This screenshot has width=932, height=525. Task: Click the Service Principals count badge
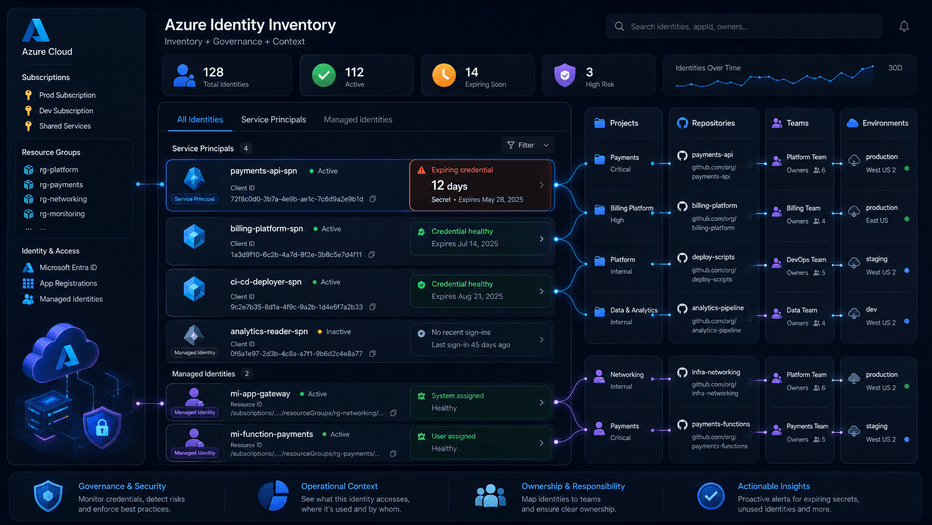tap(246, 149)
